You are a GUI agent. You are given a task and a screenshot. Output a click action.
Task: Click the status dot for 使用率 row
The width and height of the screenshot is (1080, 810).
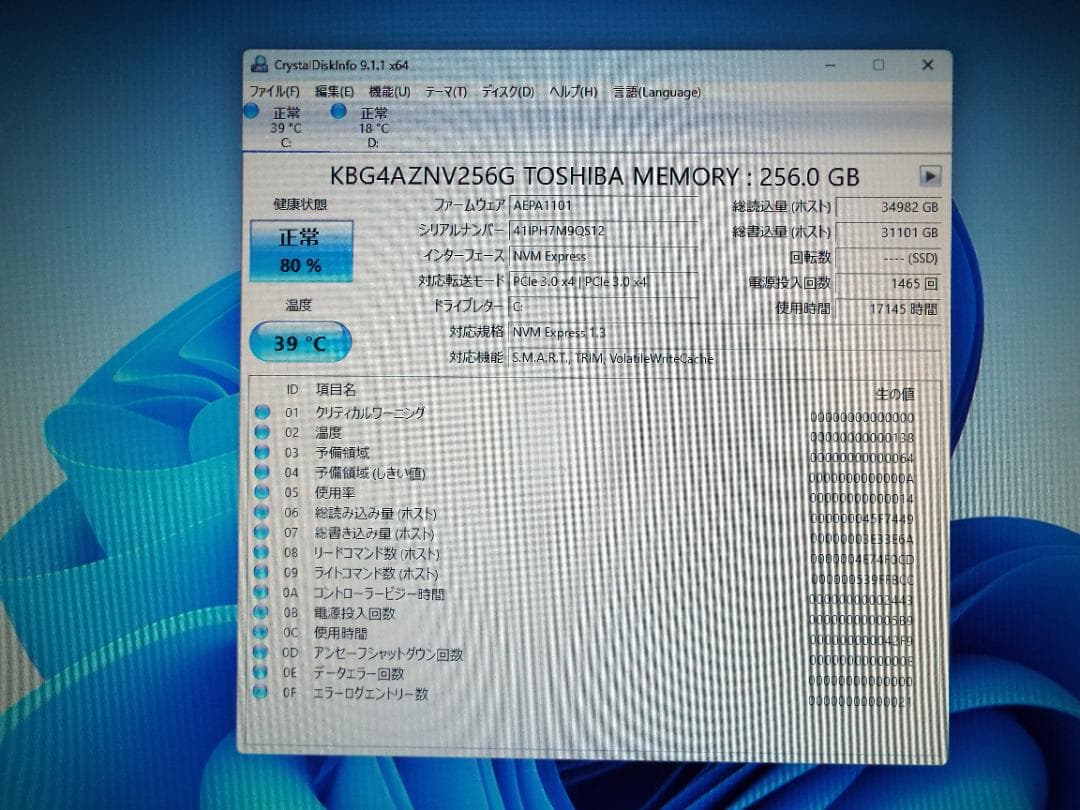tap(263, 493)
